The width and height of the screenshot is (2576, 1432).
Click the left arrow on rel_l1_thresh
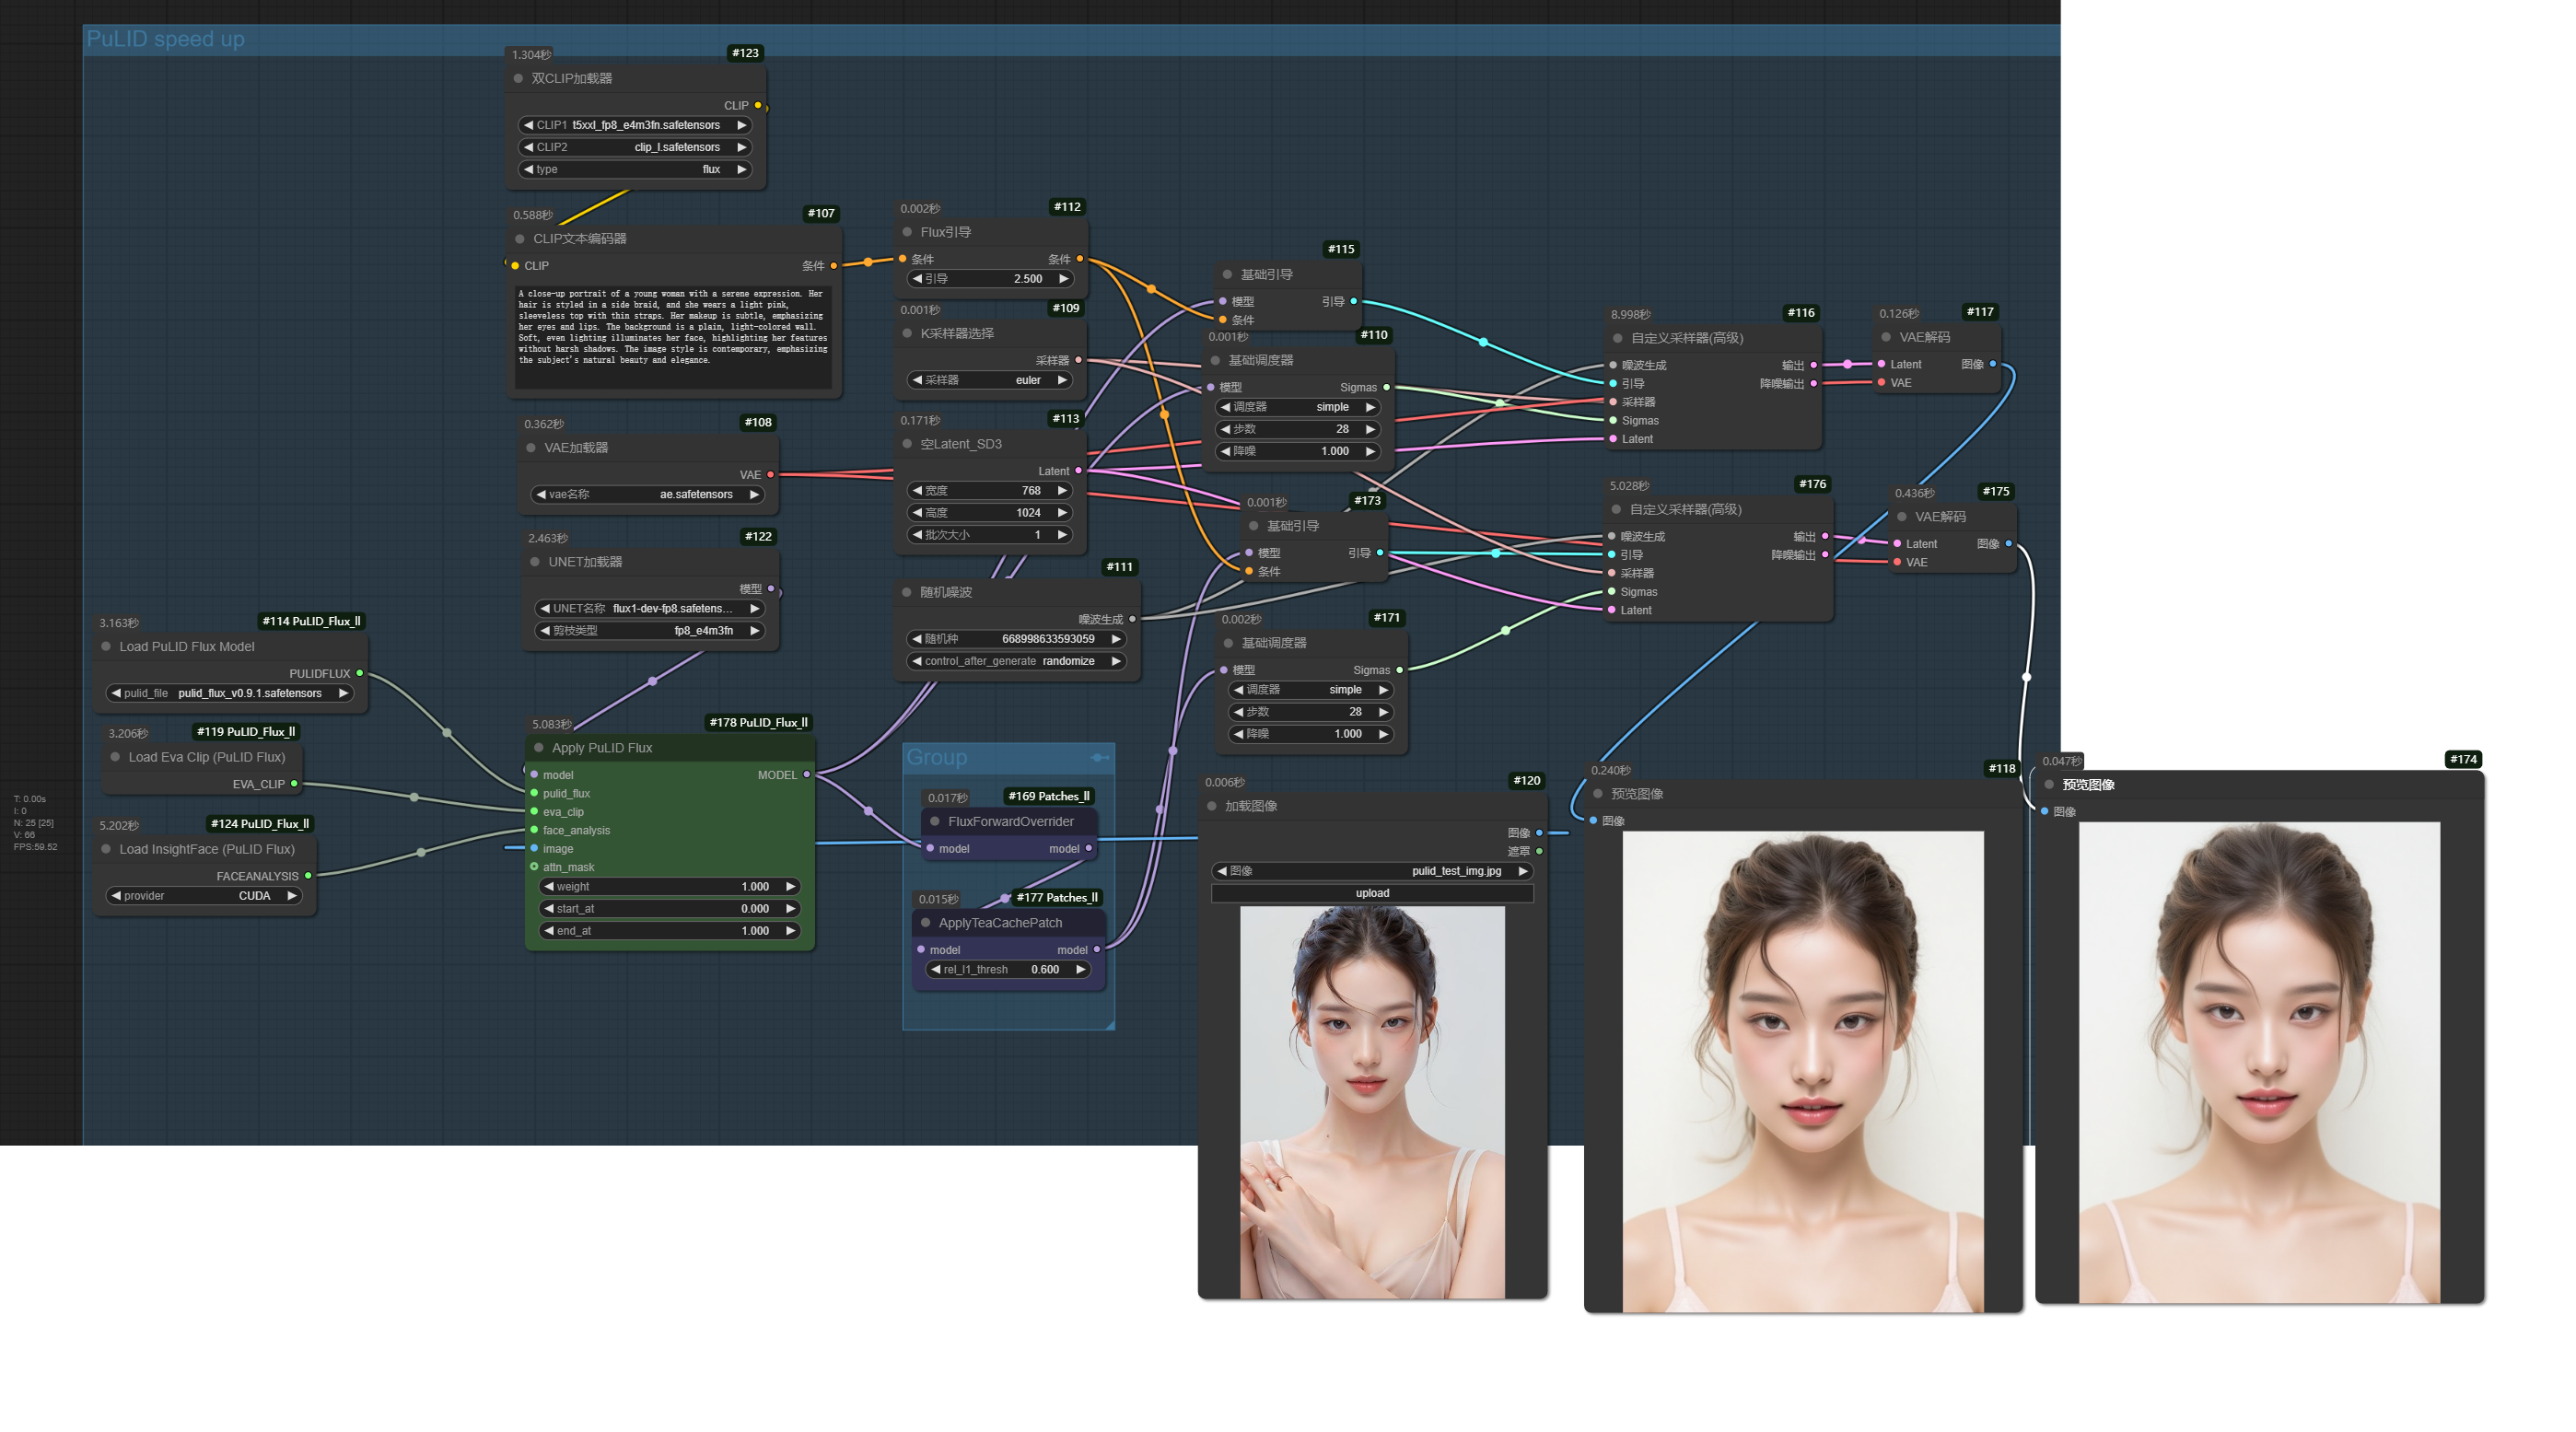tap(935, 969)
